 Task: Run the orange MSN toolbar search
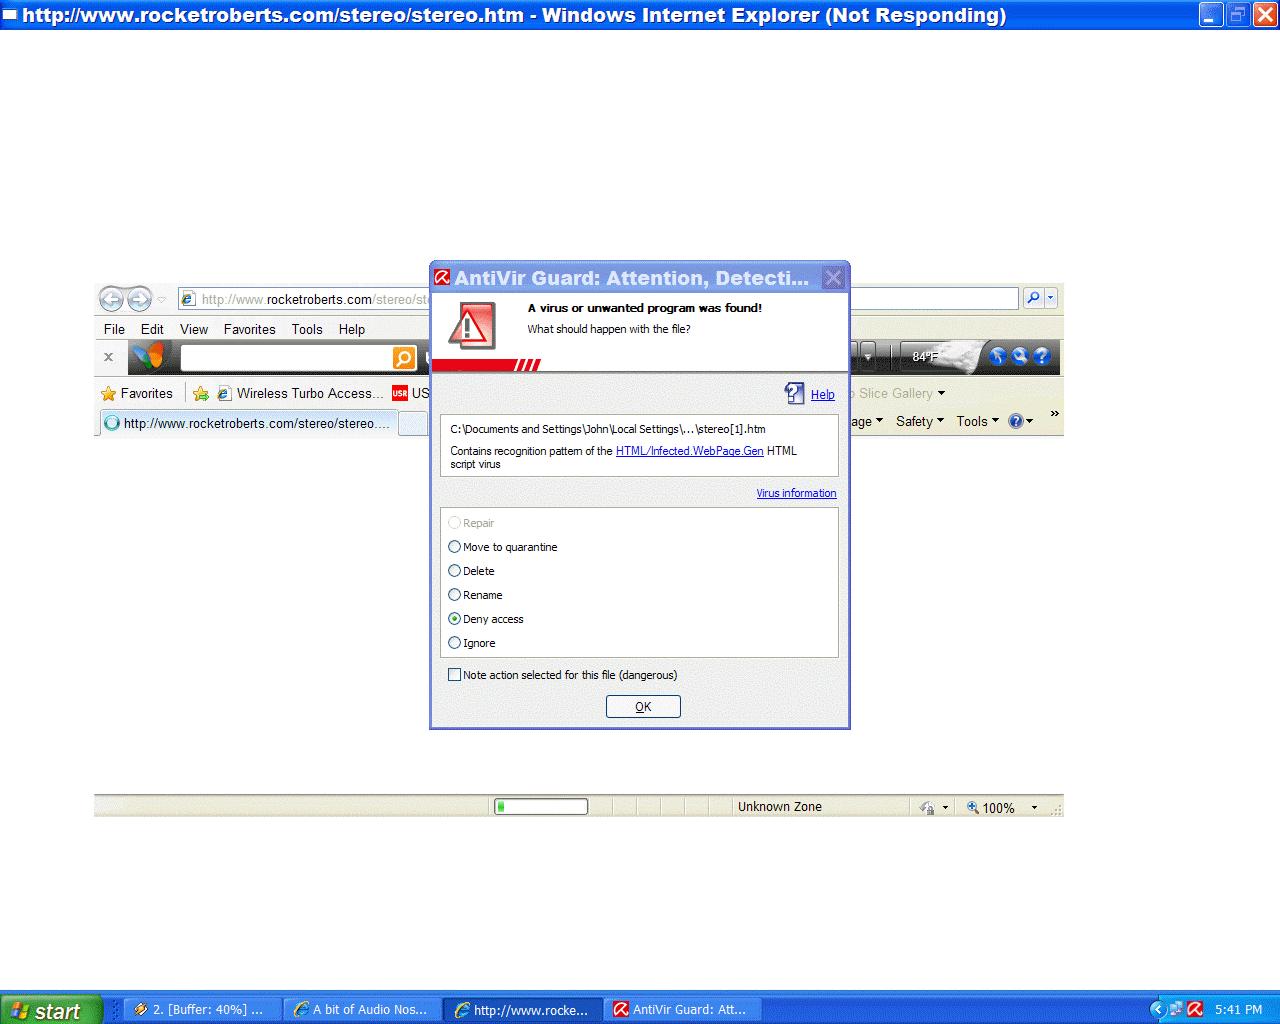coord(404,357)
